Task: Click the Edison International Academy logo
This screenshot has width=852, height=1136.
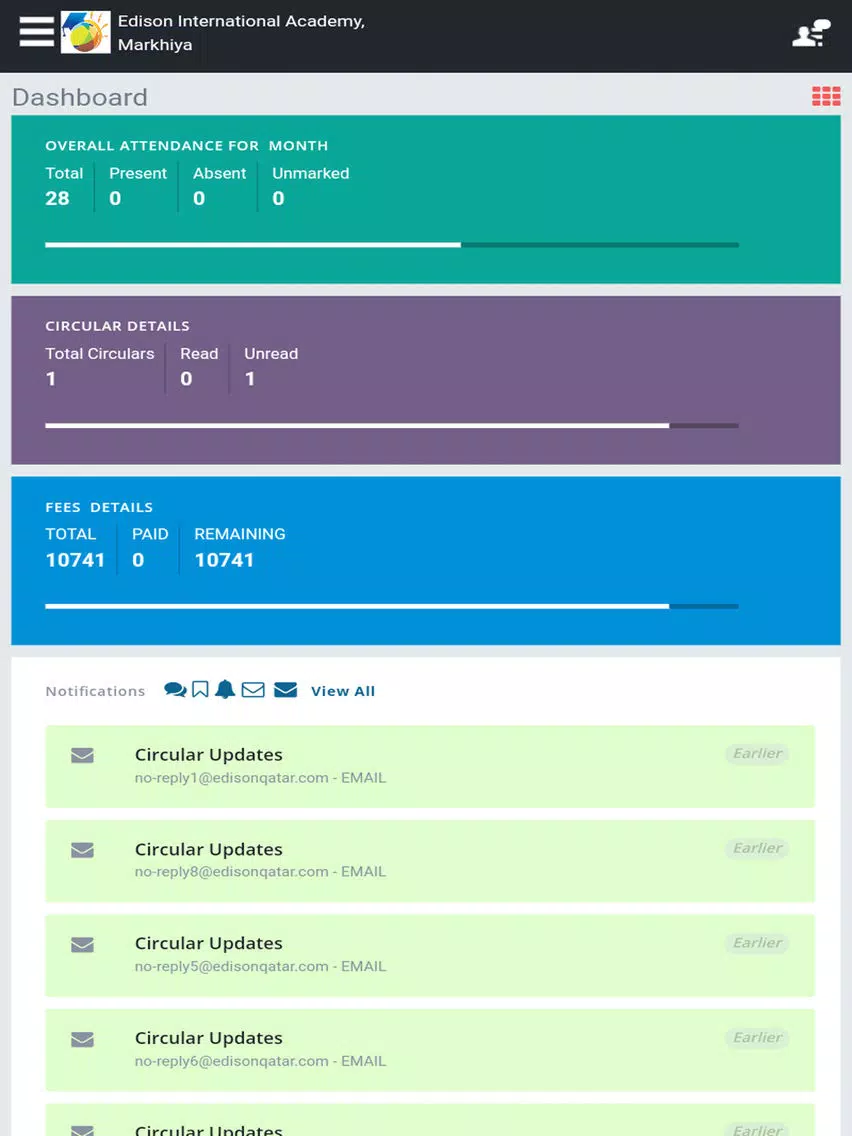Action: point(85,32)
